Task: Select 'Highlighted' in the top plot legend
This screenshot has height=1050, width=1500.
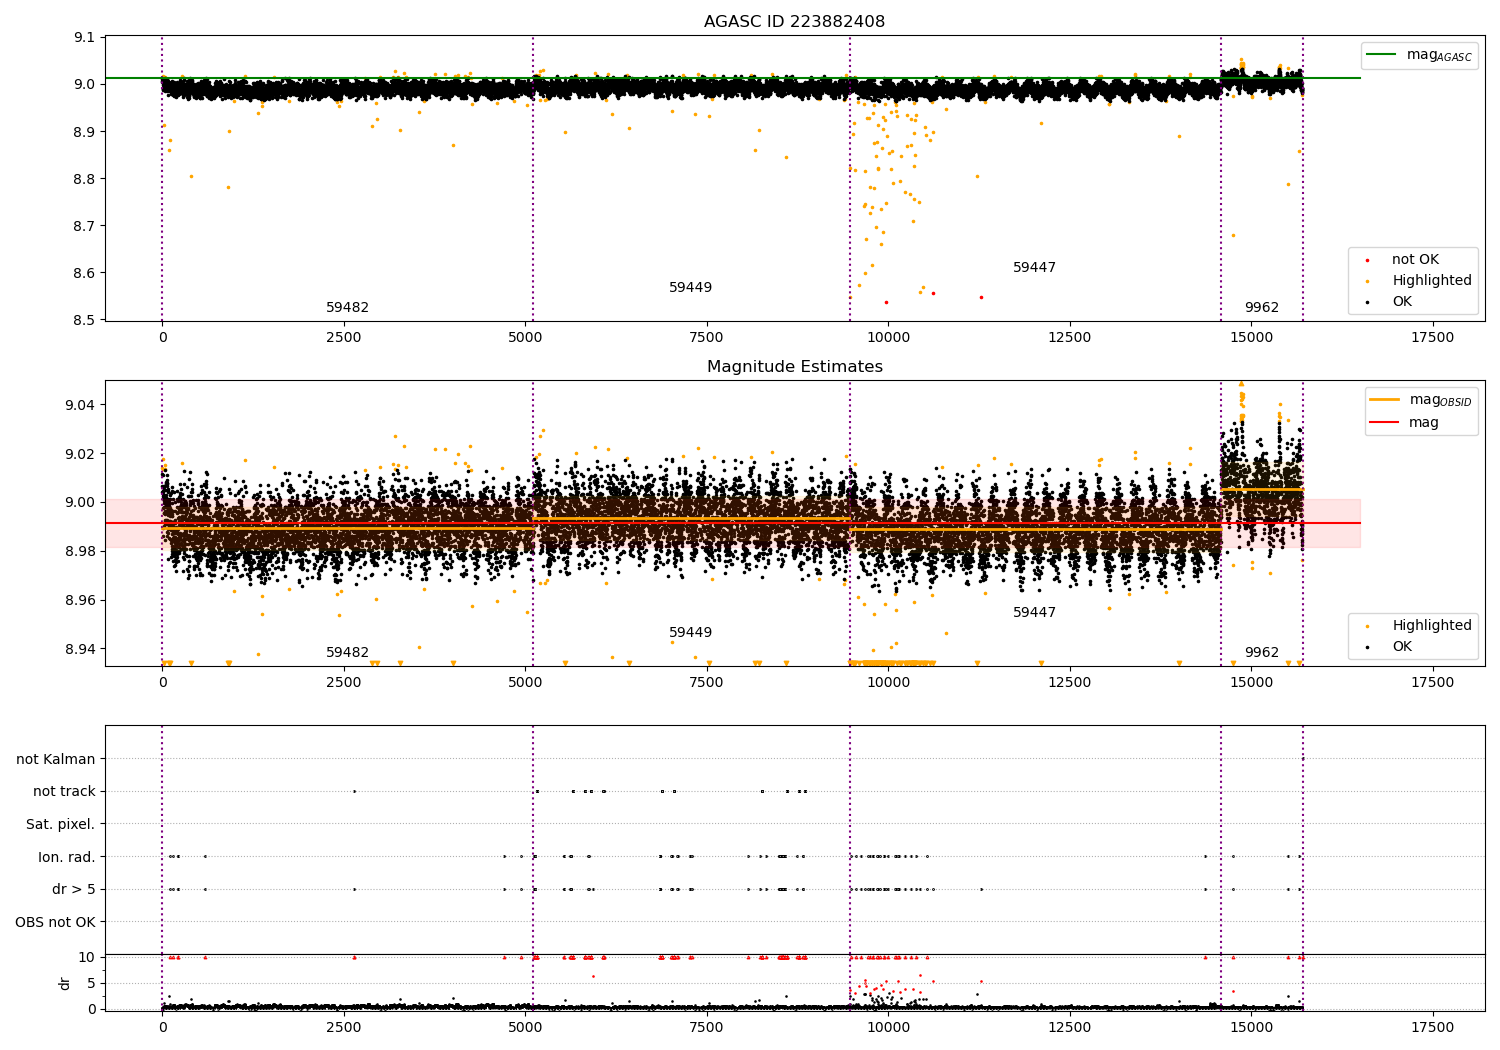Action: pos(1432,281)
